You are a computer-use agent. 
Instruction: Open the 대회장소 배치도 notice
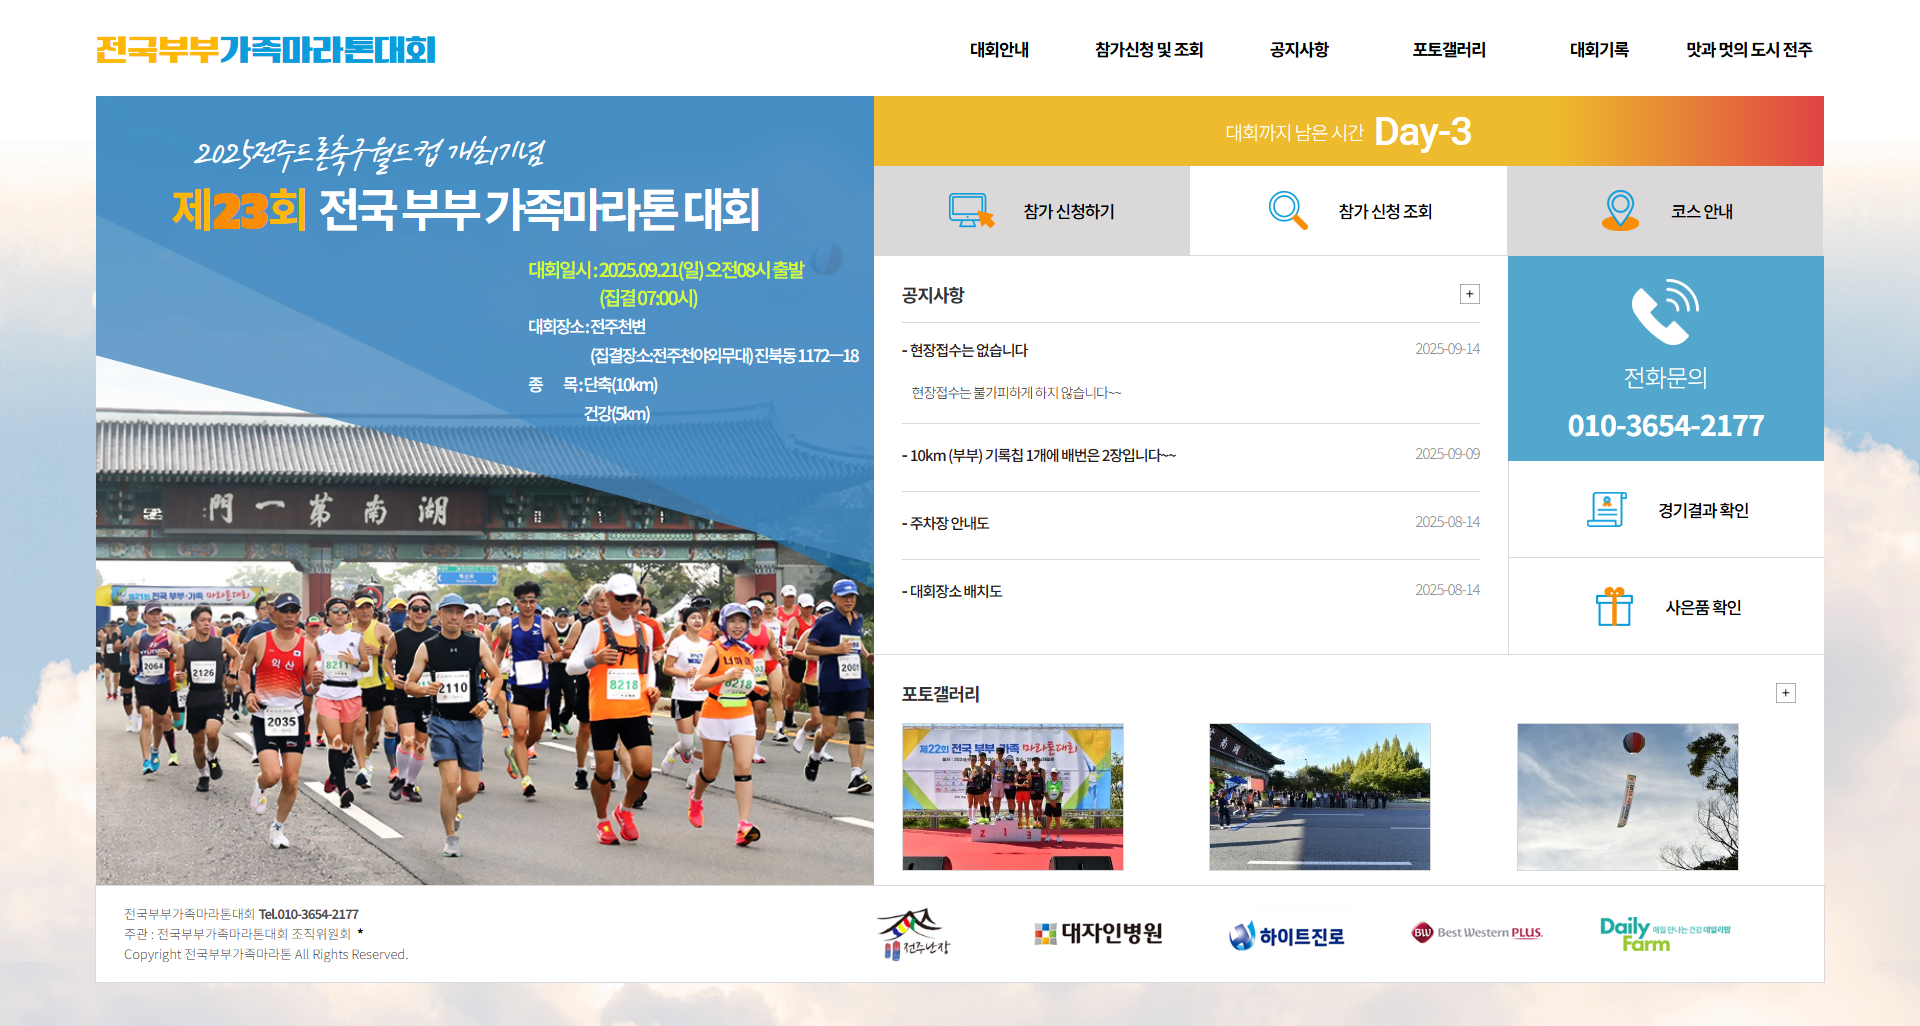pos(955,592)
